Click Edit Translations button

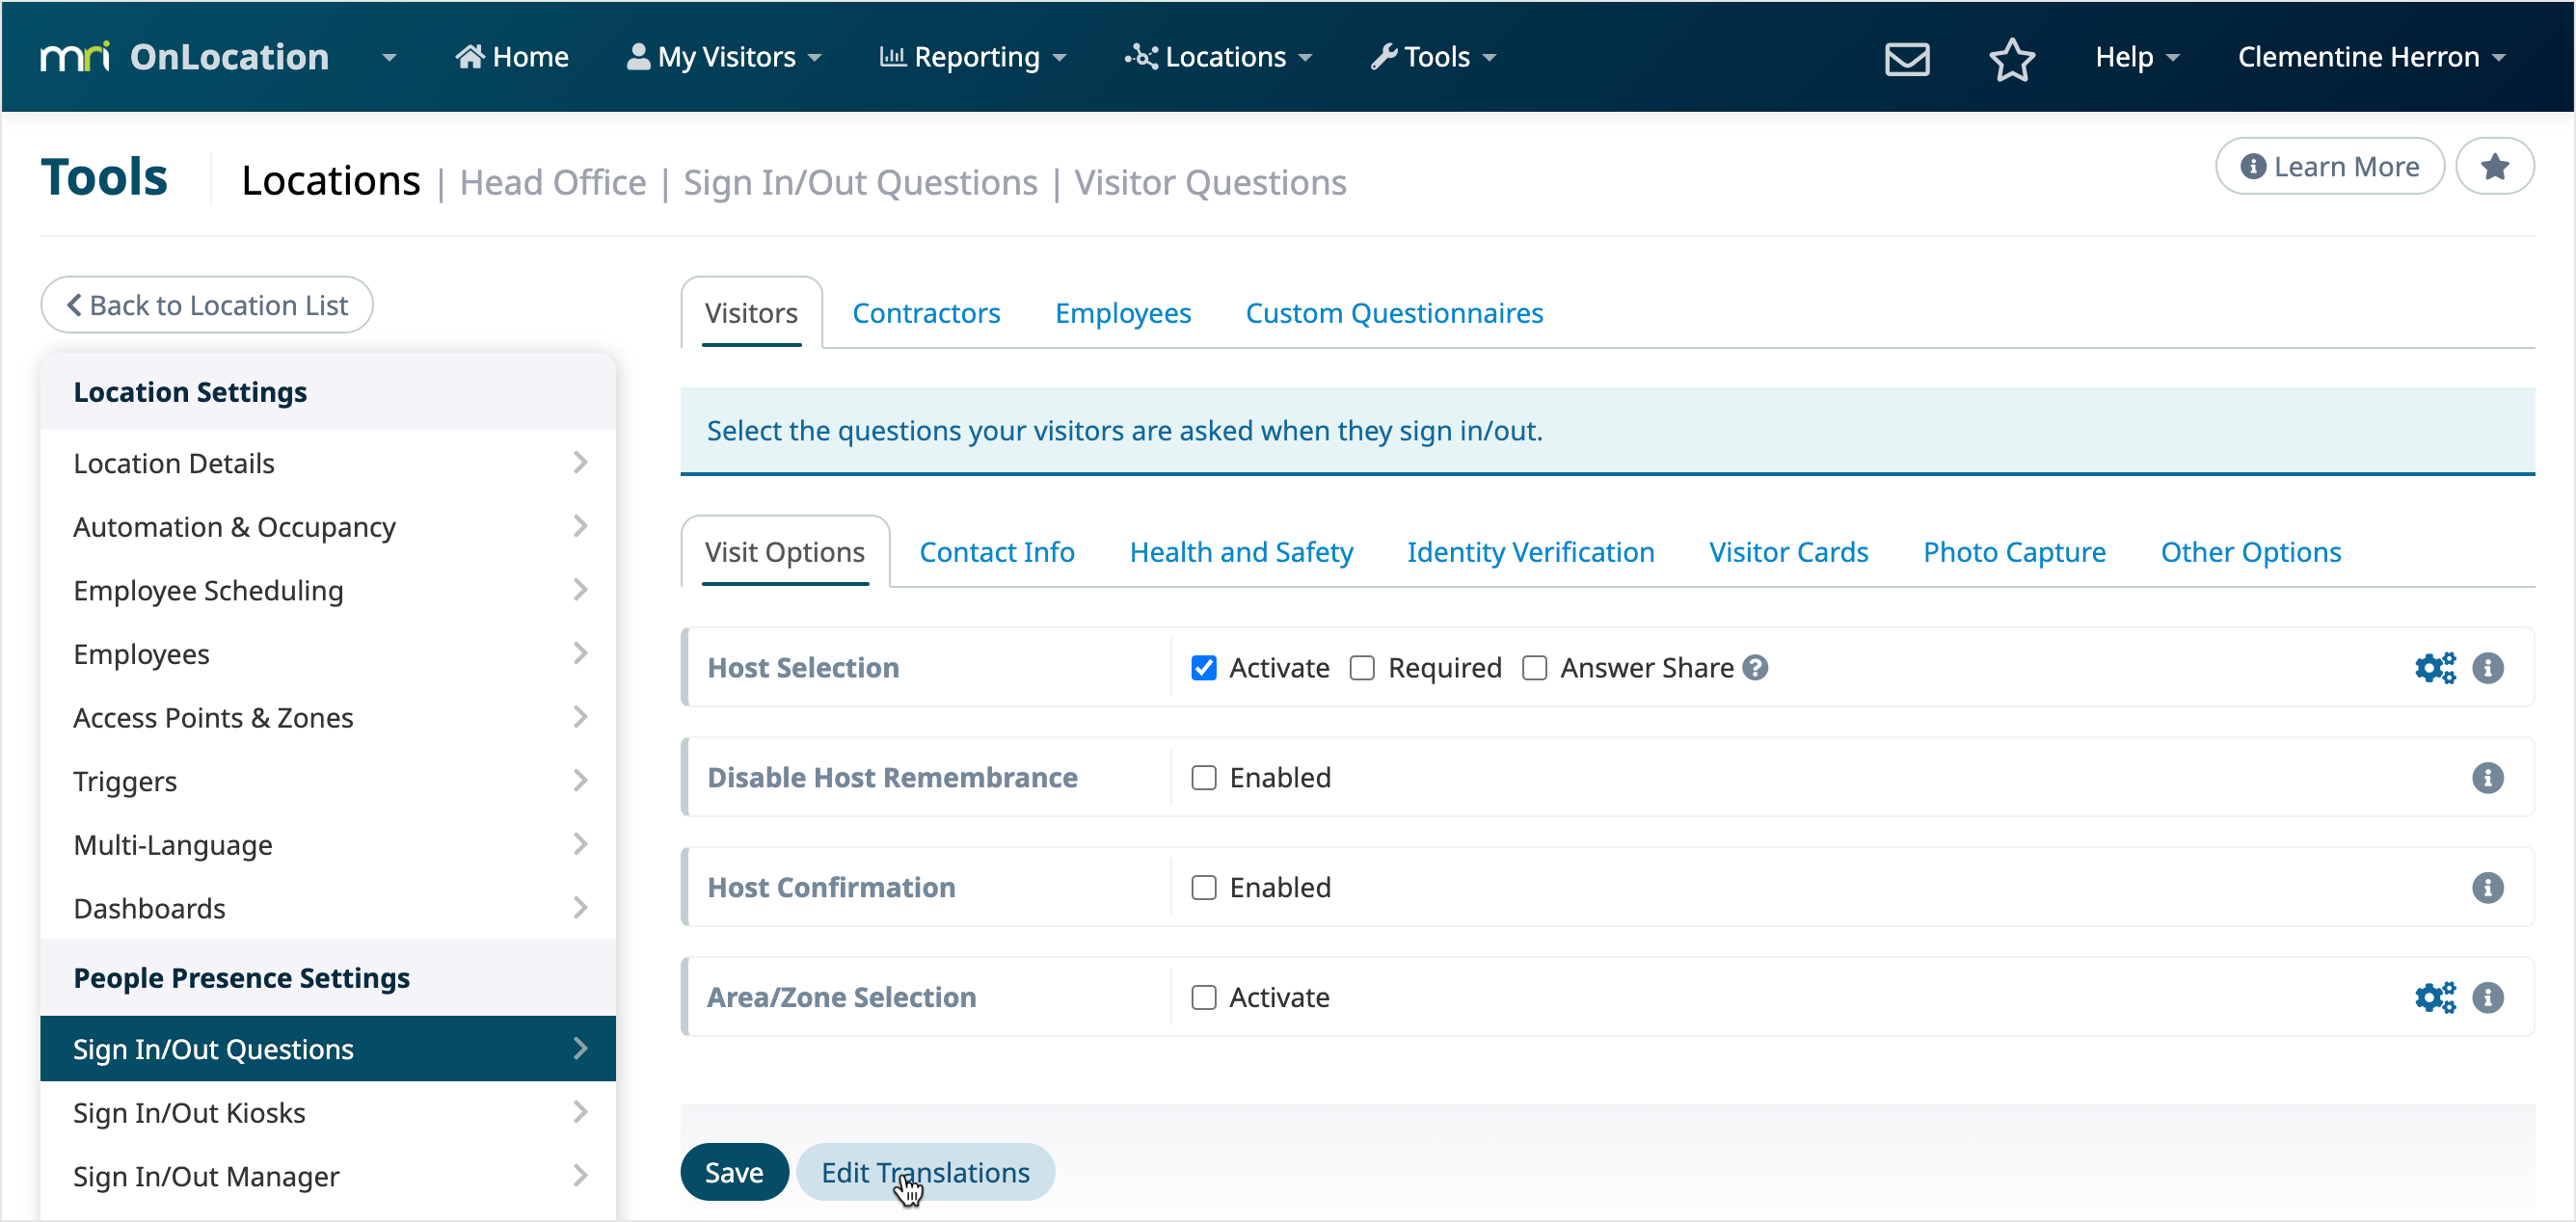pos(926,1172)
